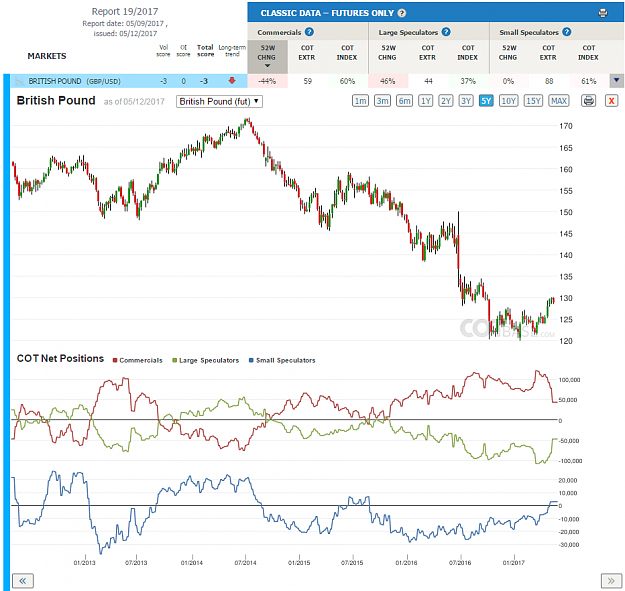Click the Commercials help question mark
Image resolution: width=625 pixels, height=591 pixels.
309,32
